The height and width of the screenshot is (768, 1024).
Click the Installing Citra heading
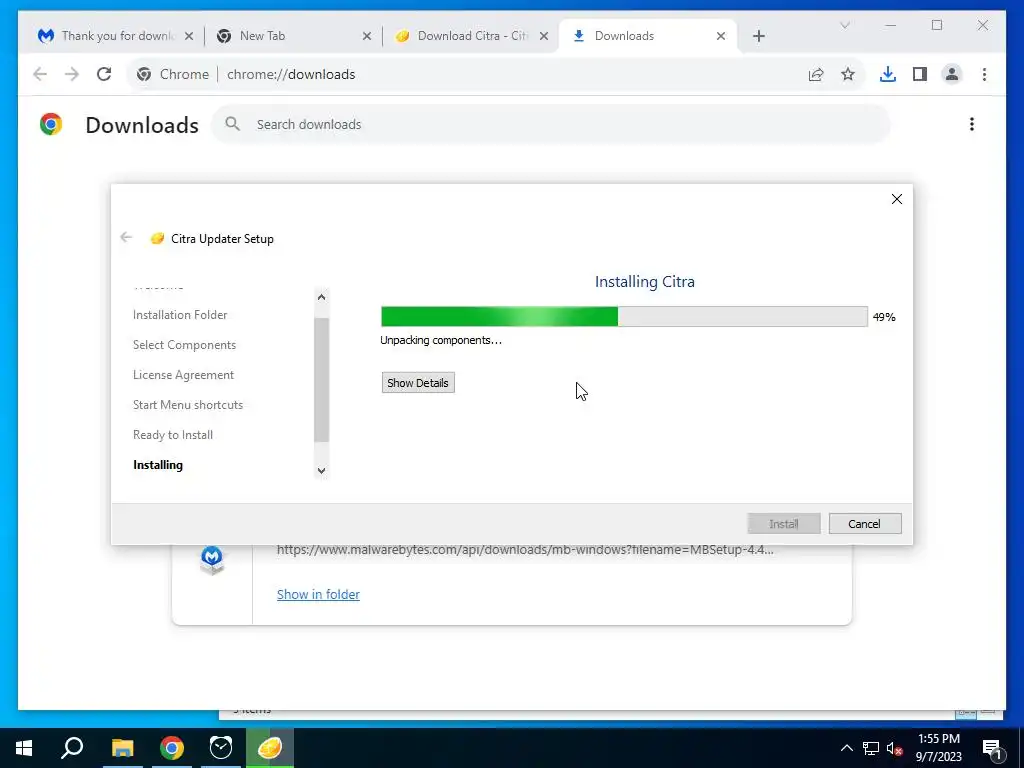coord(645,281)
